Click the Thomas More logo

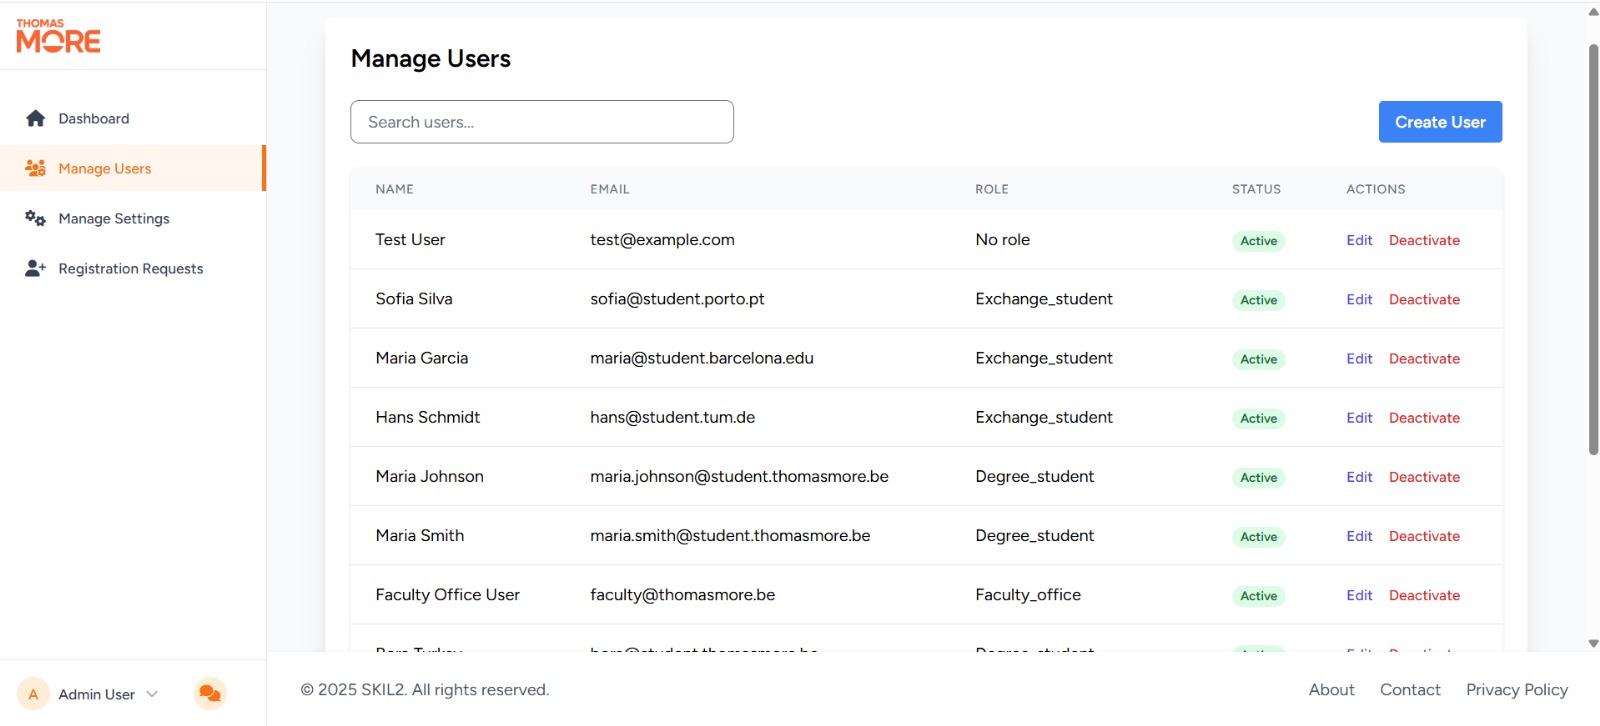(x=58, y=35)
